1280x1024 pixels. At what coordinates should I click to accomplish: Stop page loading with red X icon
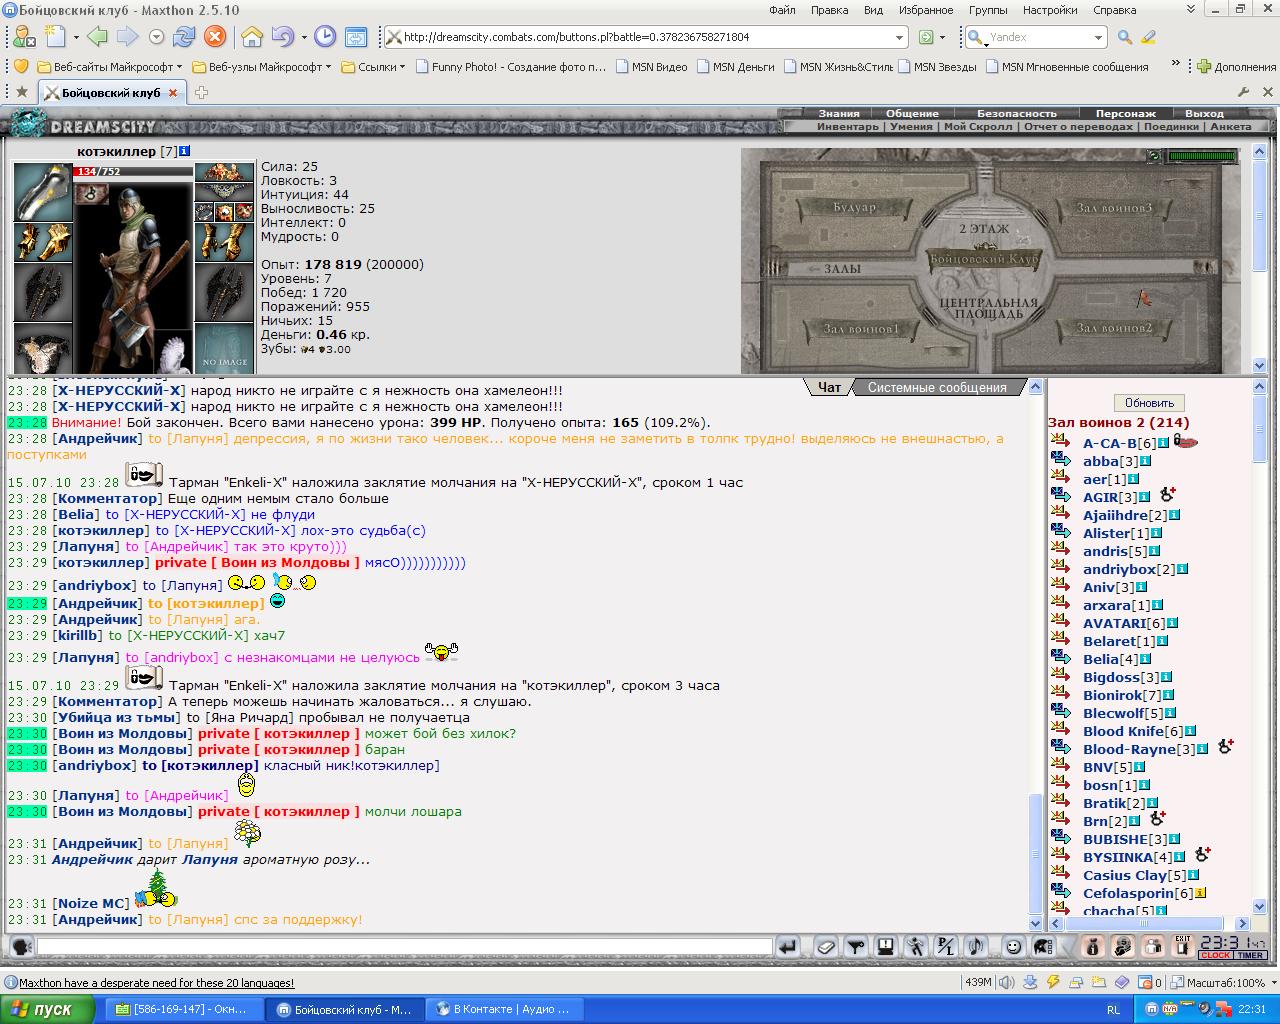214,37
